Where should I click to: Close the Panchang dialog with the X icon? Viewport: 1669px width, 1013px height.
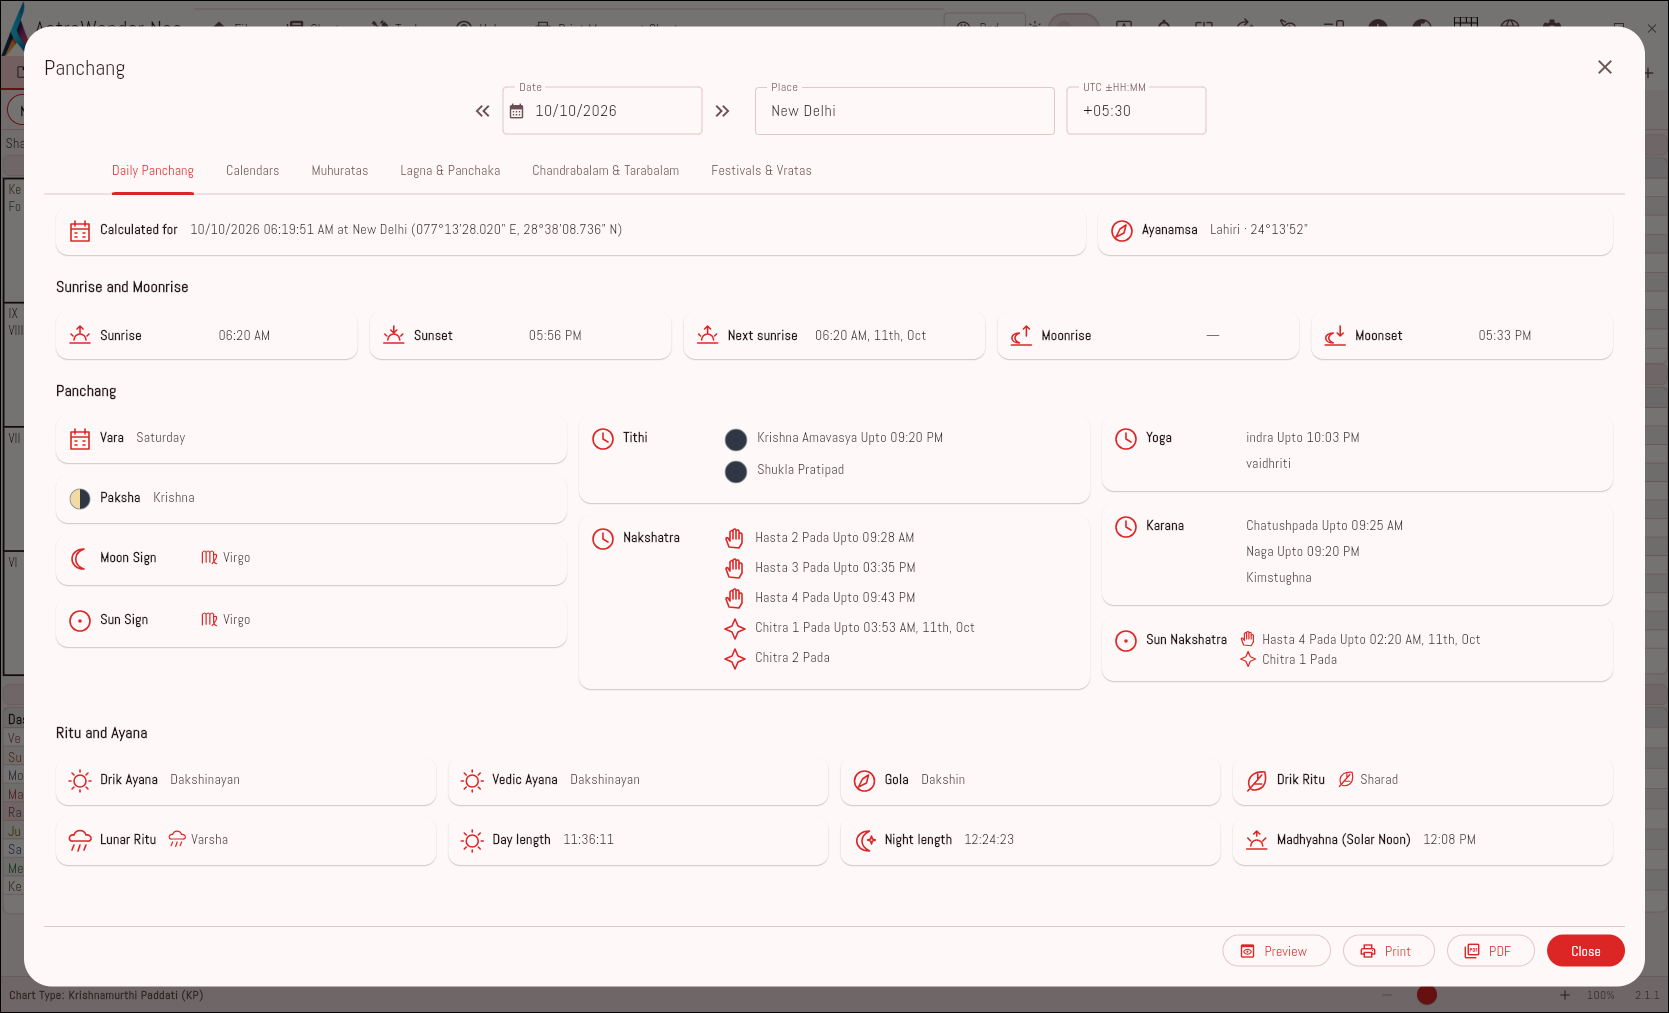(1604, 67)
